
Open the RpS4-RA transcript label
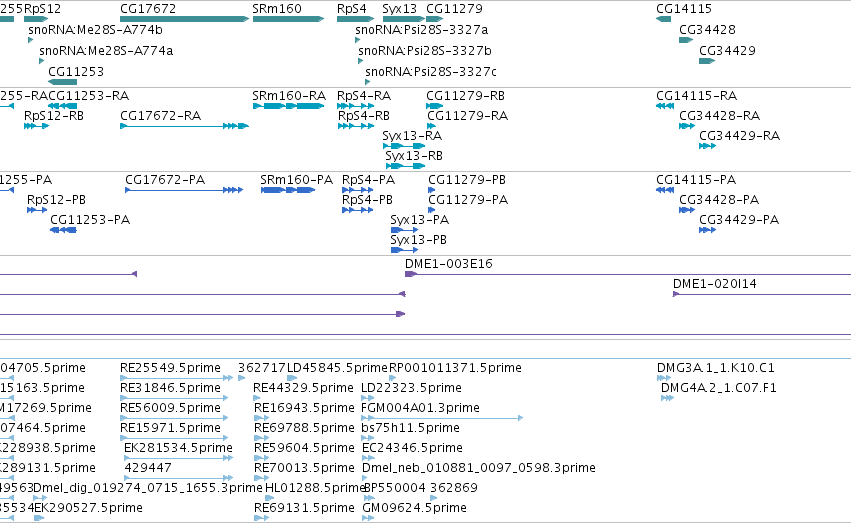coord(364,95)
